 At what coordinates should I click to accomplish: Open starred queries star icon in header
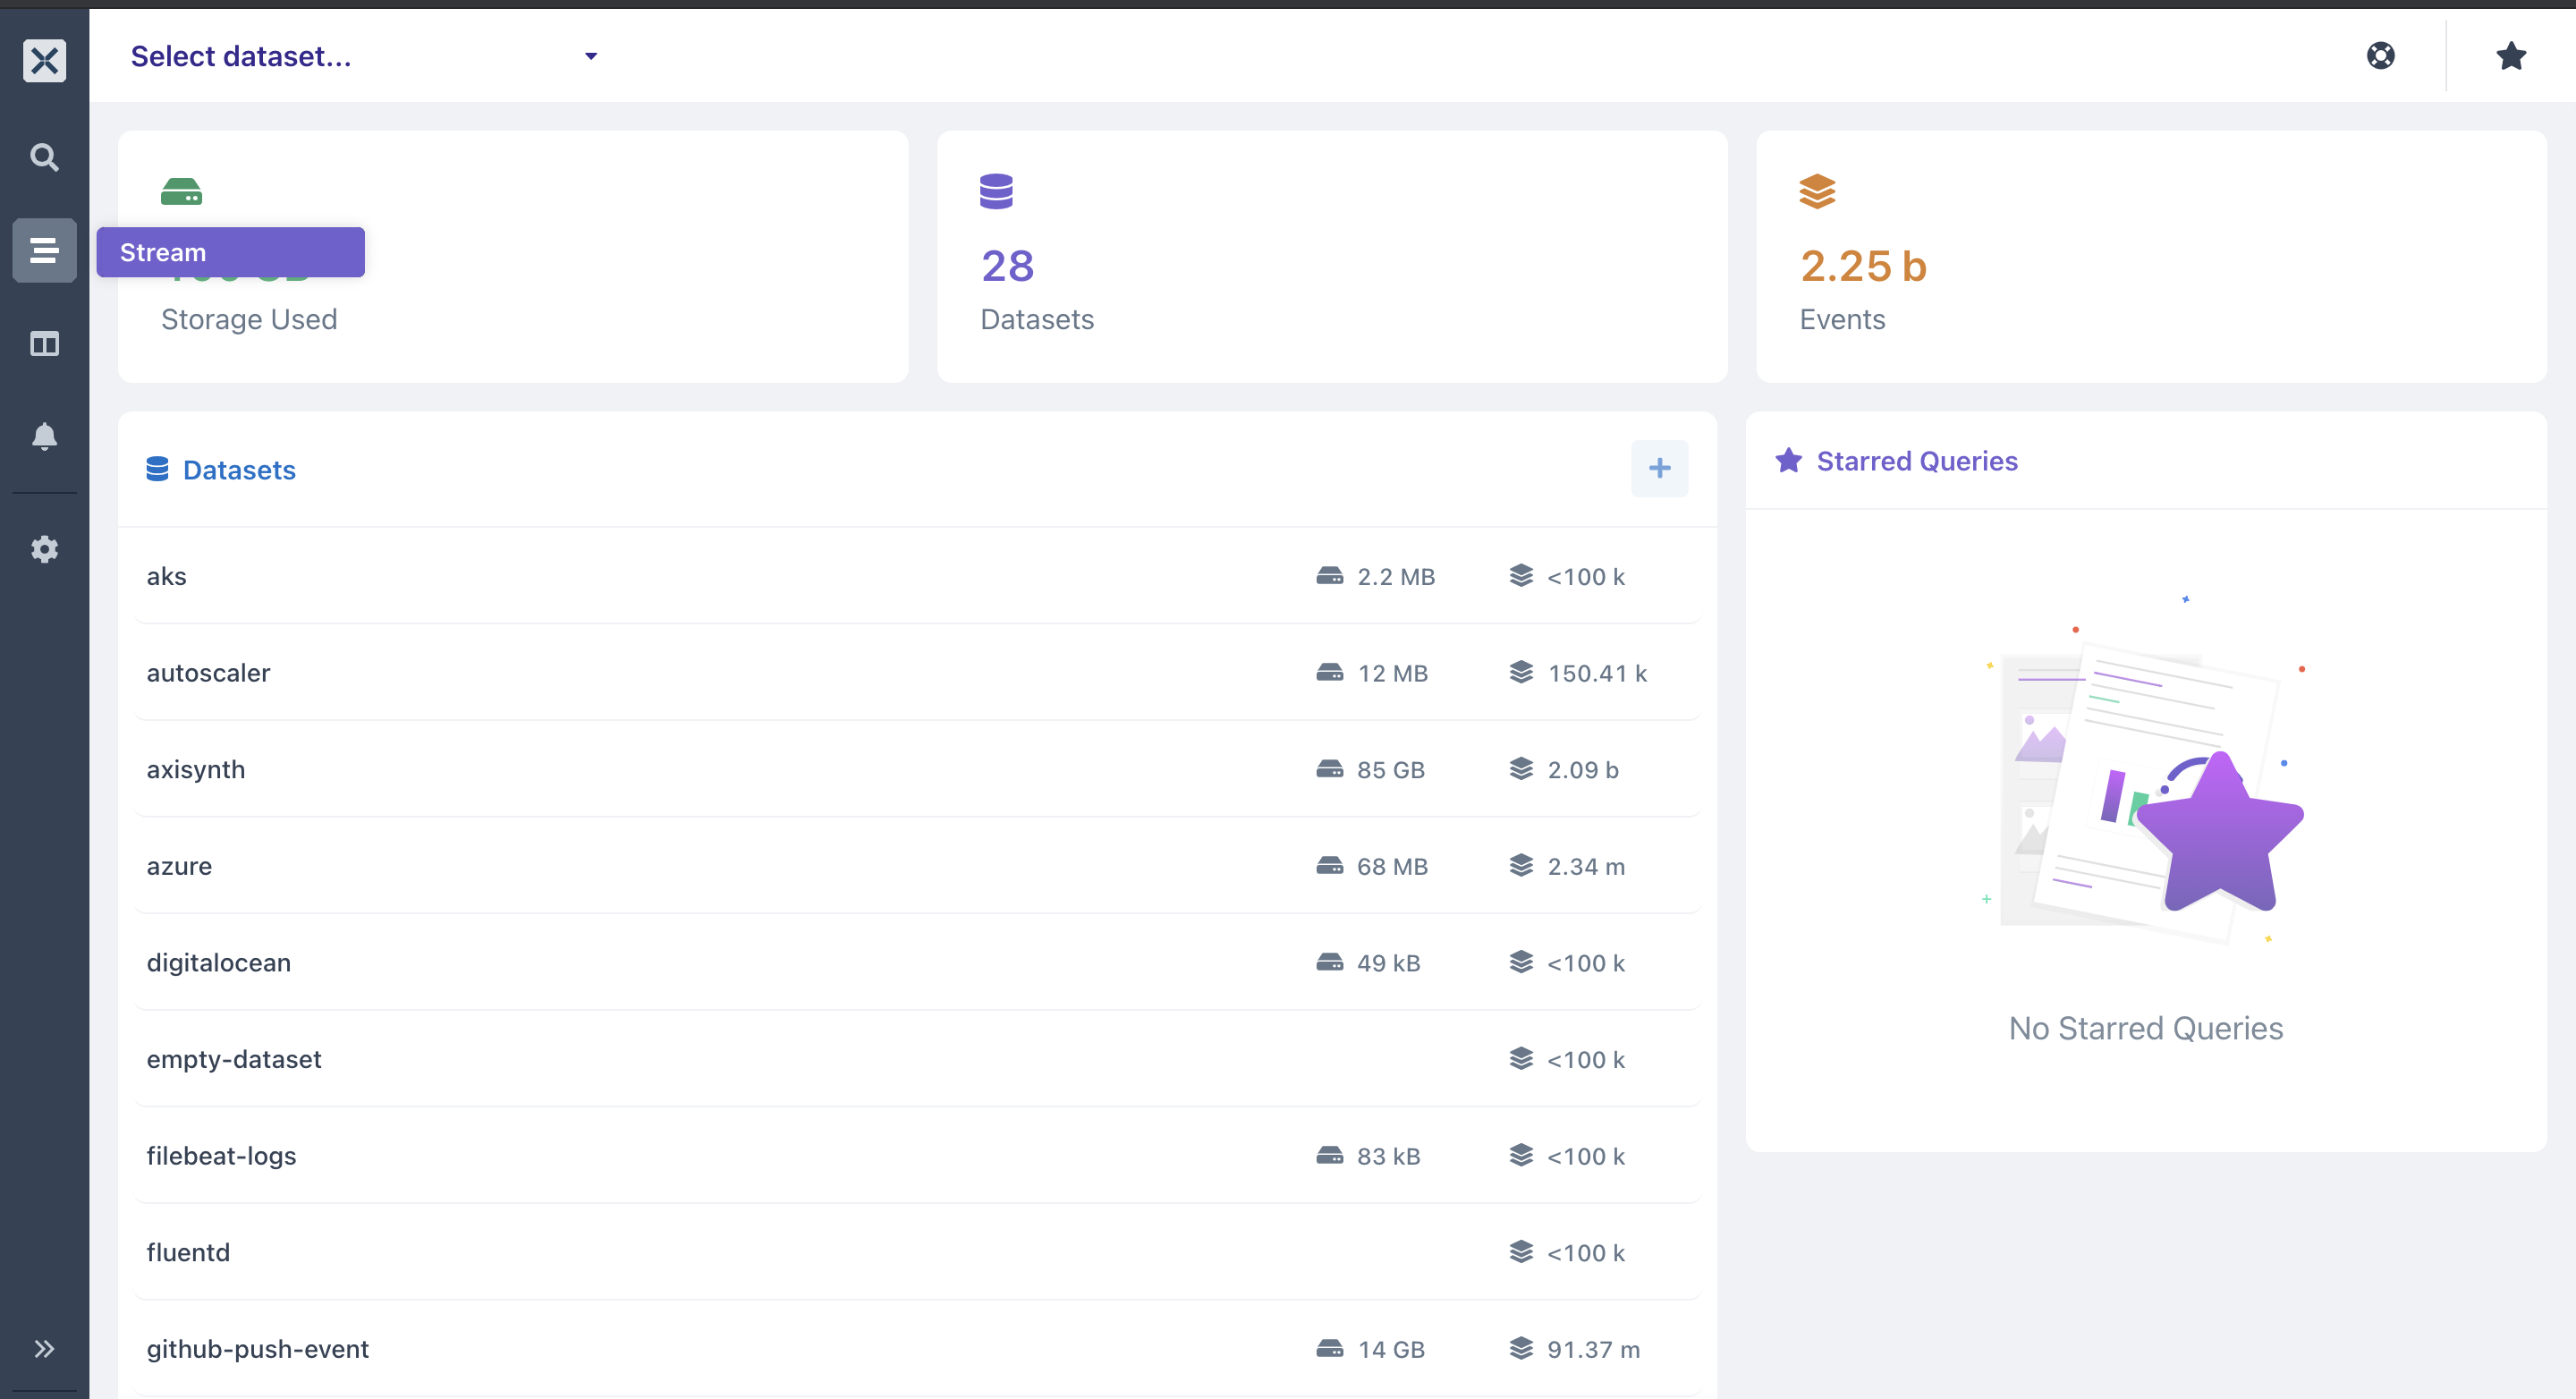point(2510,56)
